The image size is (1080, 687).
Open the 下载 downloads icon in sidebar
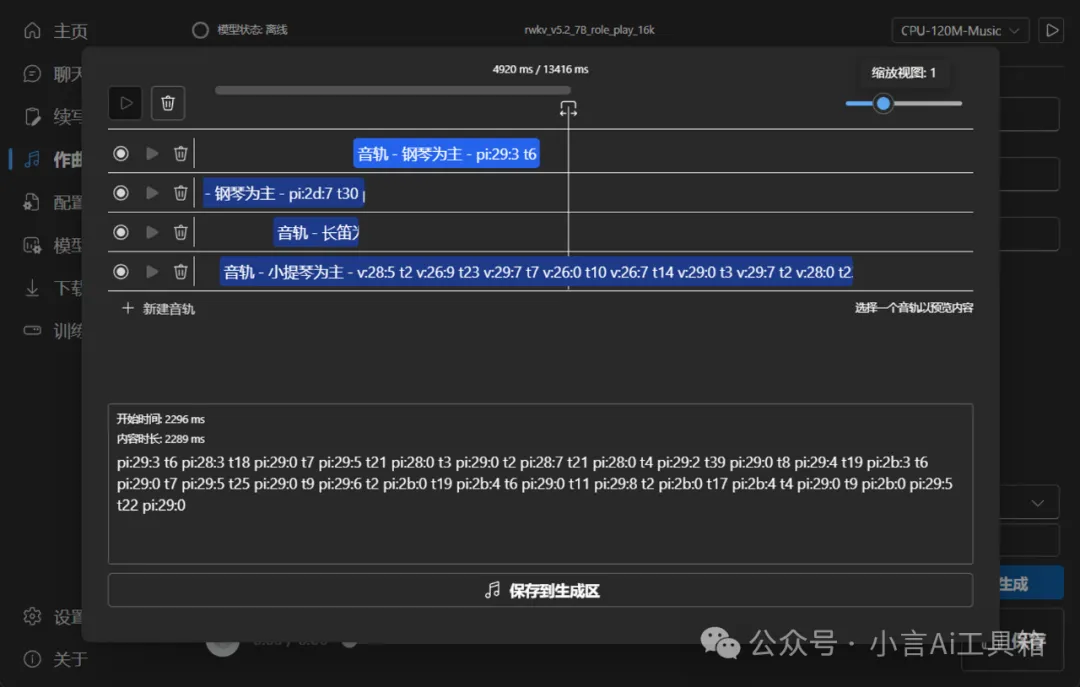pos(32,287)
